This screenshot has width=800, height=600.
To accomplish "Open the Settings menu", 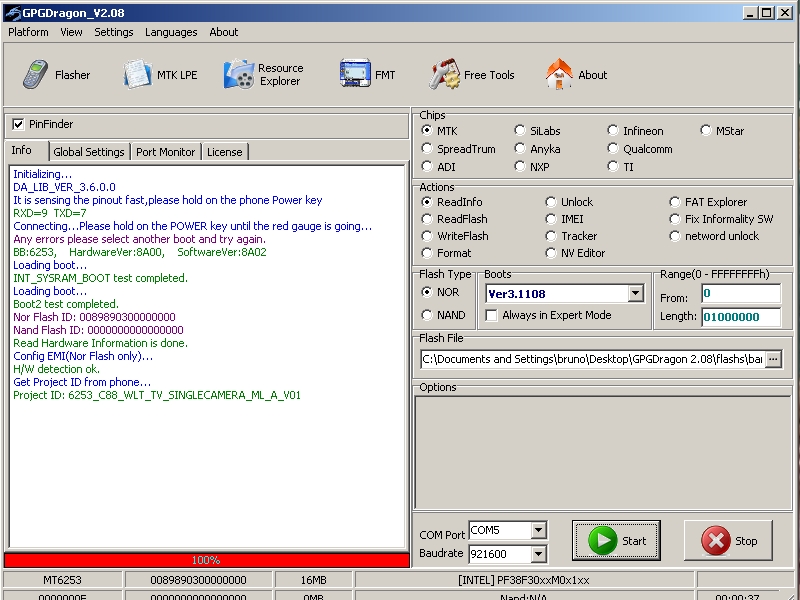I will 114,32.
